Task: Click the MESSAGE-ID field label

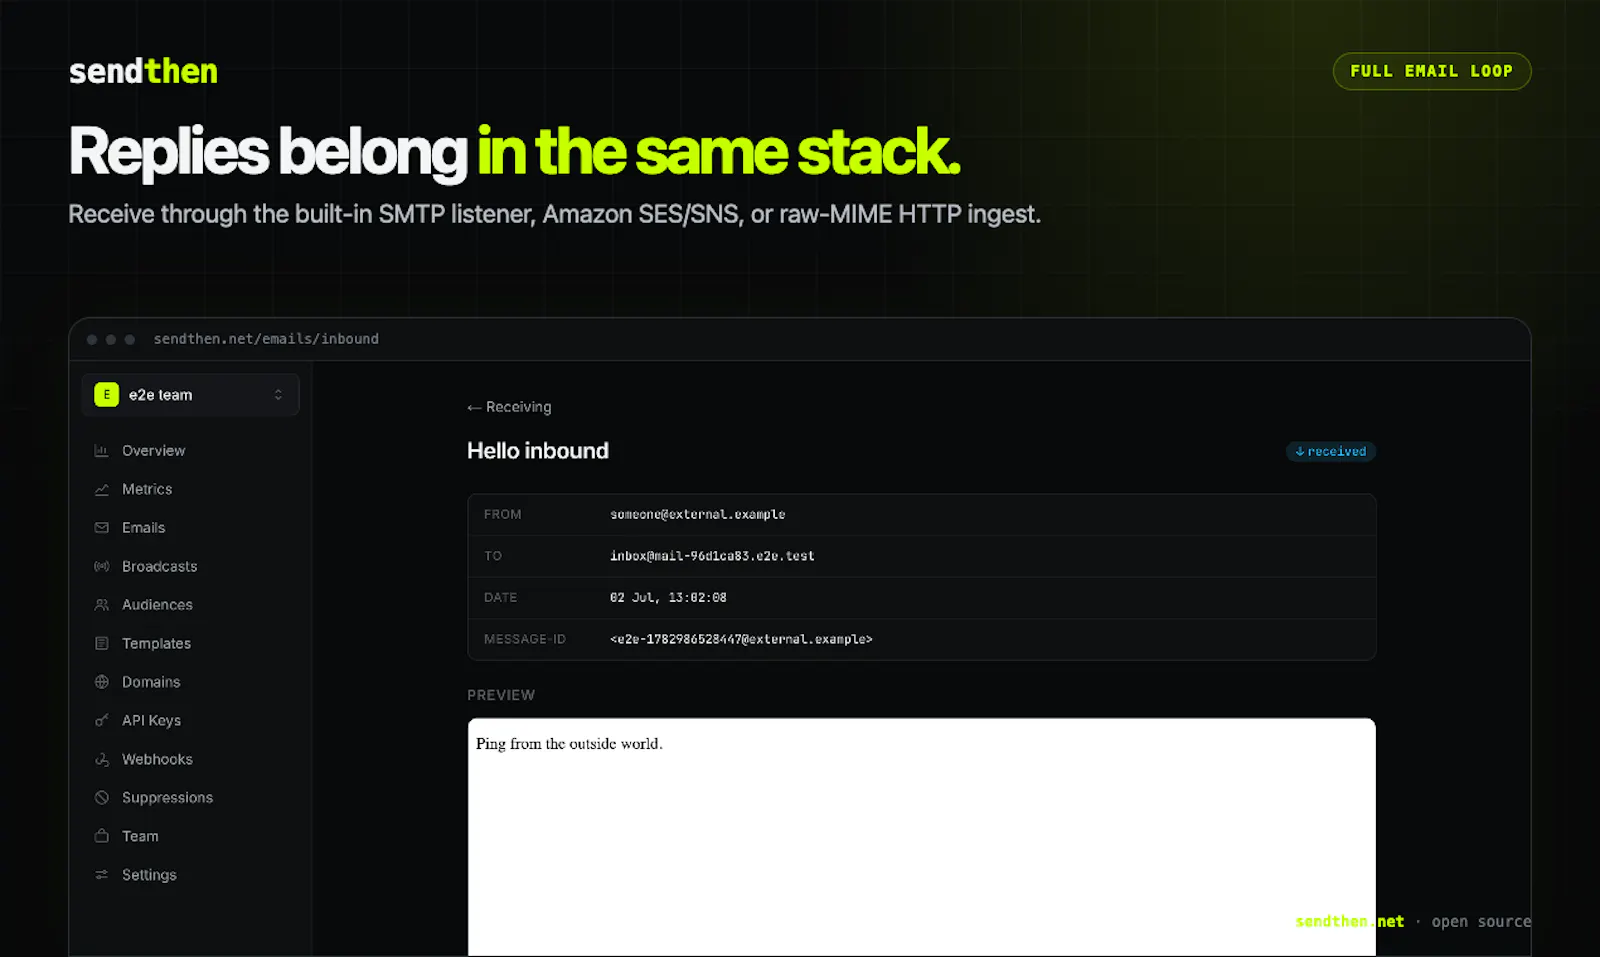Action: [525, 639]
